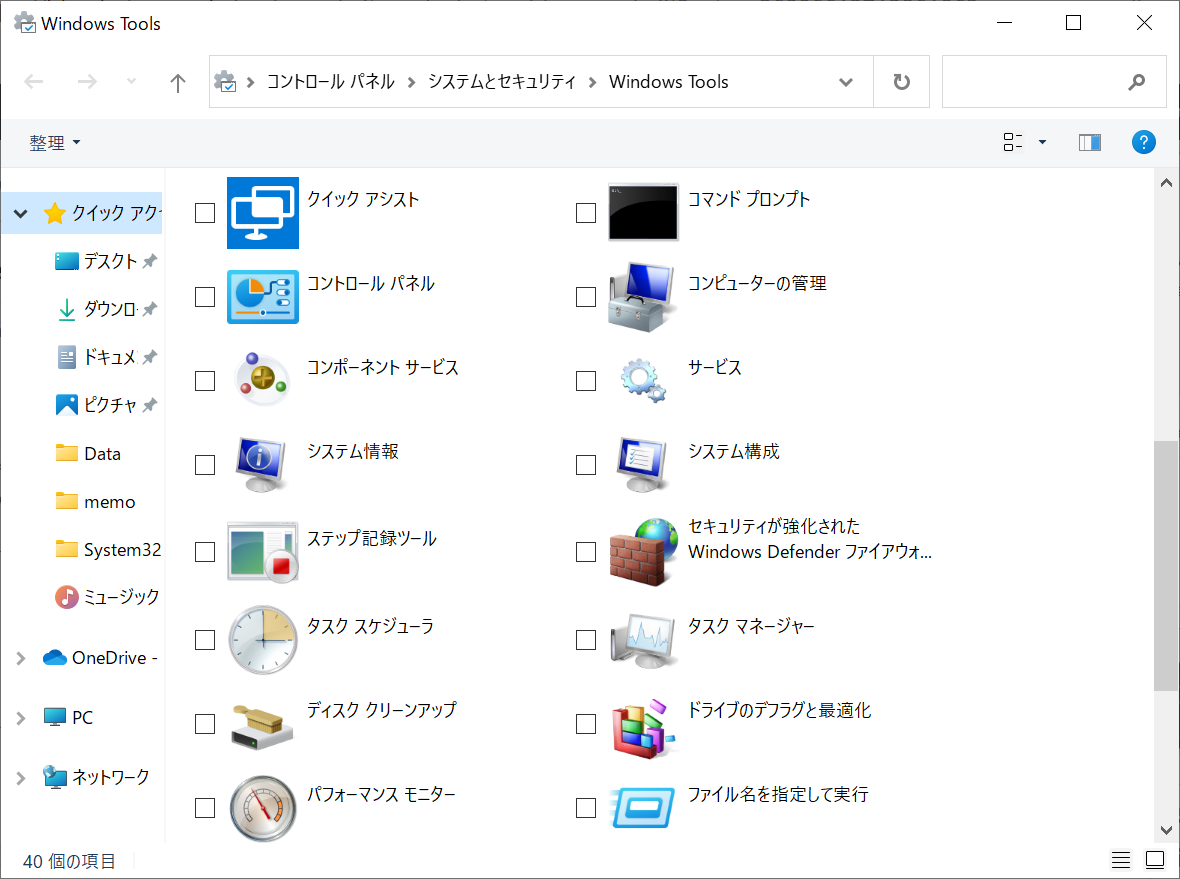Refresh the folder view

click(901, 81)
